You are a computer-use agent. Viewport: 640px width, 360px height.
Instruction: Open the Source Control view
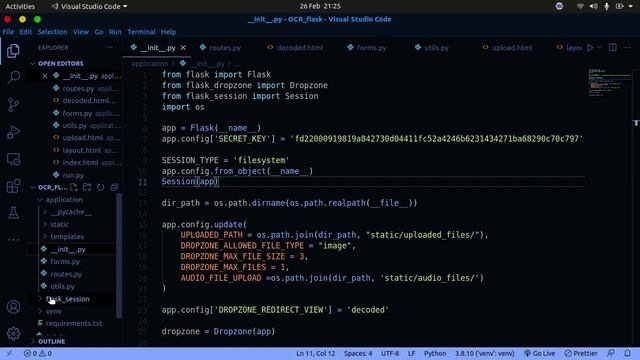[13, 105]
